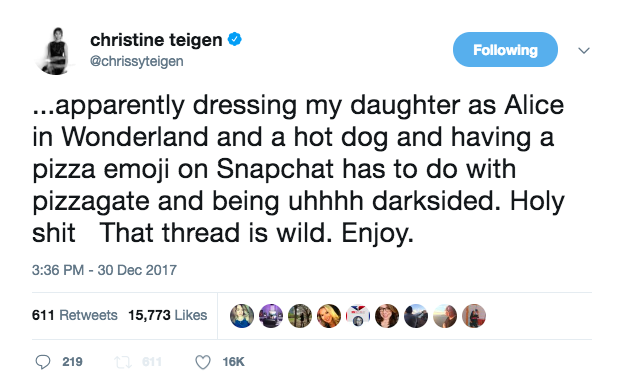This screenshot has height=390, width=621.
Task: Toggle the Following button
Action: click(x=505, y=50)
